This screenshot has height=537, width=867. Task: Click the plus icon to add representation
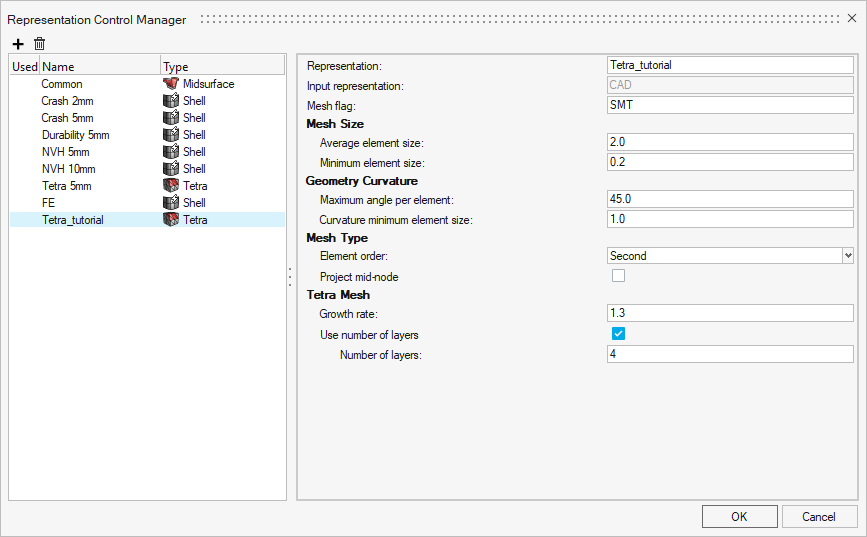coord(18,44)
